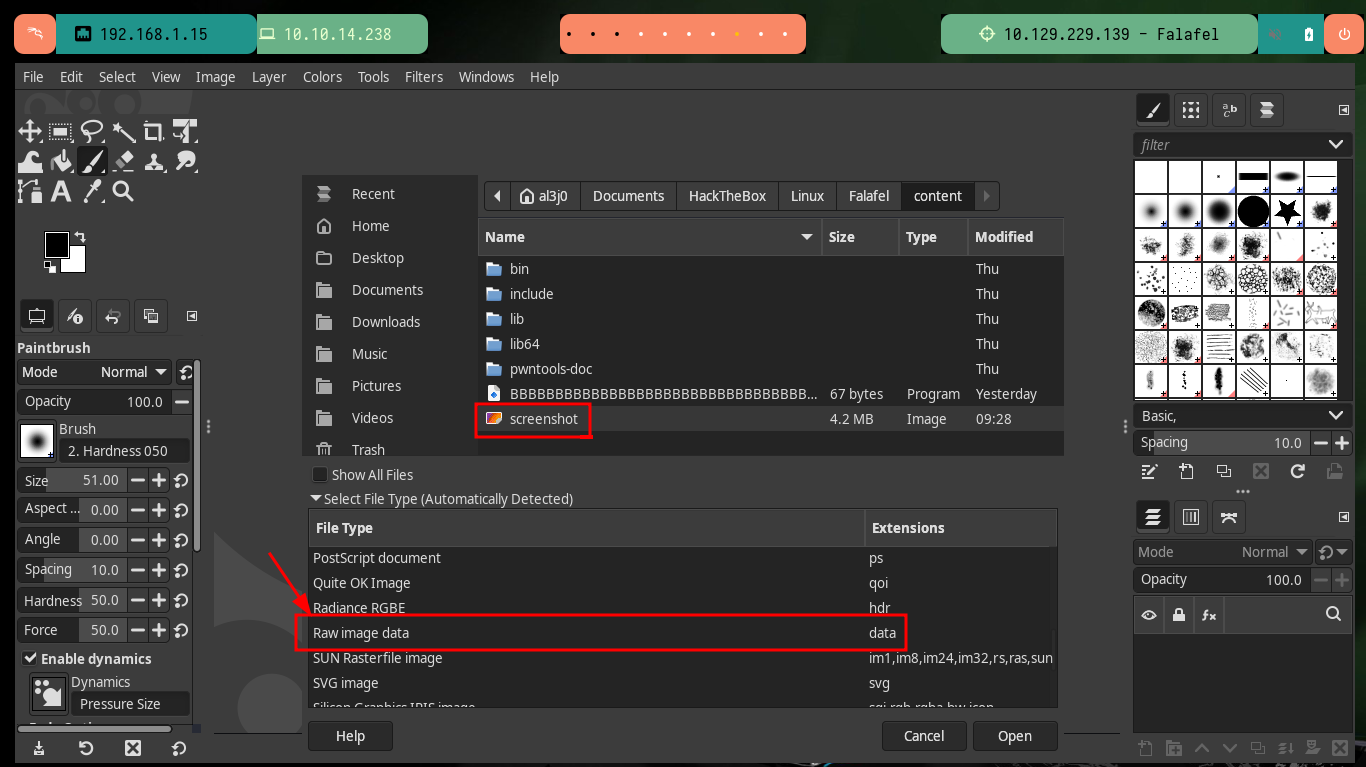Viewport: 1366px width, 767px height.
Task: Open the Basic brush tag dropdown
Action: point(1336,415)
